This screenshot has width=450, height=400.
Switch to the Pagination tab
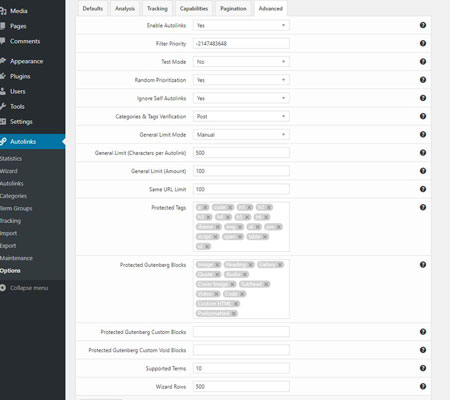coord(233,9)
